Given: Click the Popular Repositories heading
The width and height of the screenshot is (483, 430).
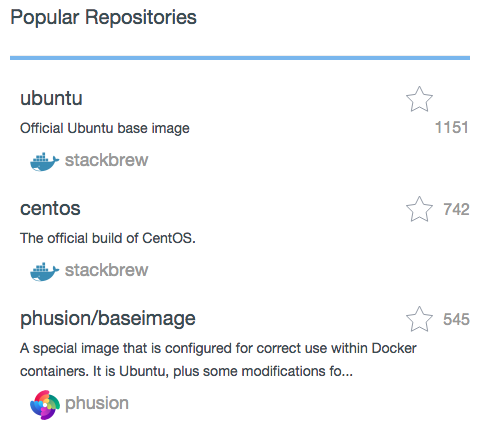Looking at the screenshot, I should tap(103, 17).
